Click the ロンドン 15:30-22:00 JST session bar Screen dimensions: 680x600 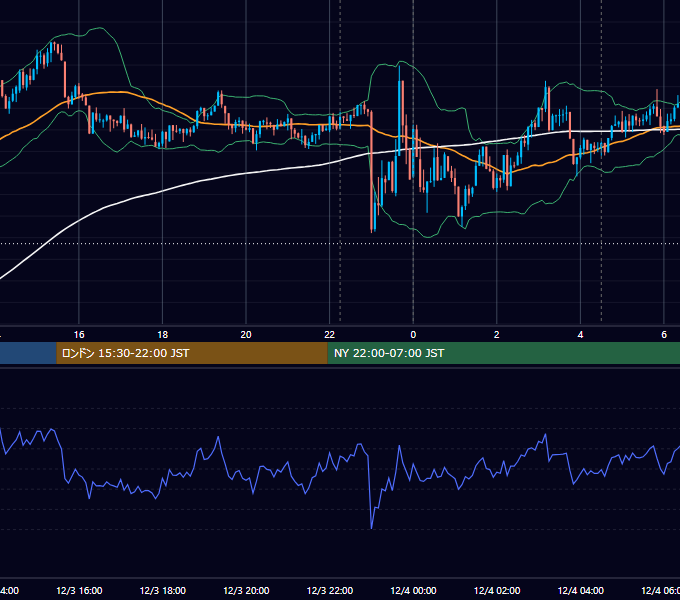click(x=192, y=353)
